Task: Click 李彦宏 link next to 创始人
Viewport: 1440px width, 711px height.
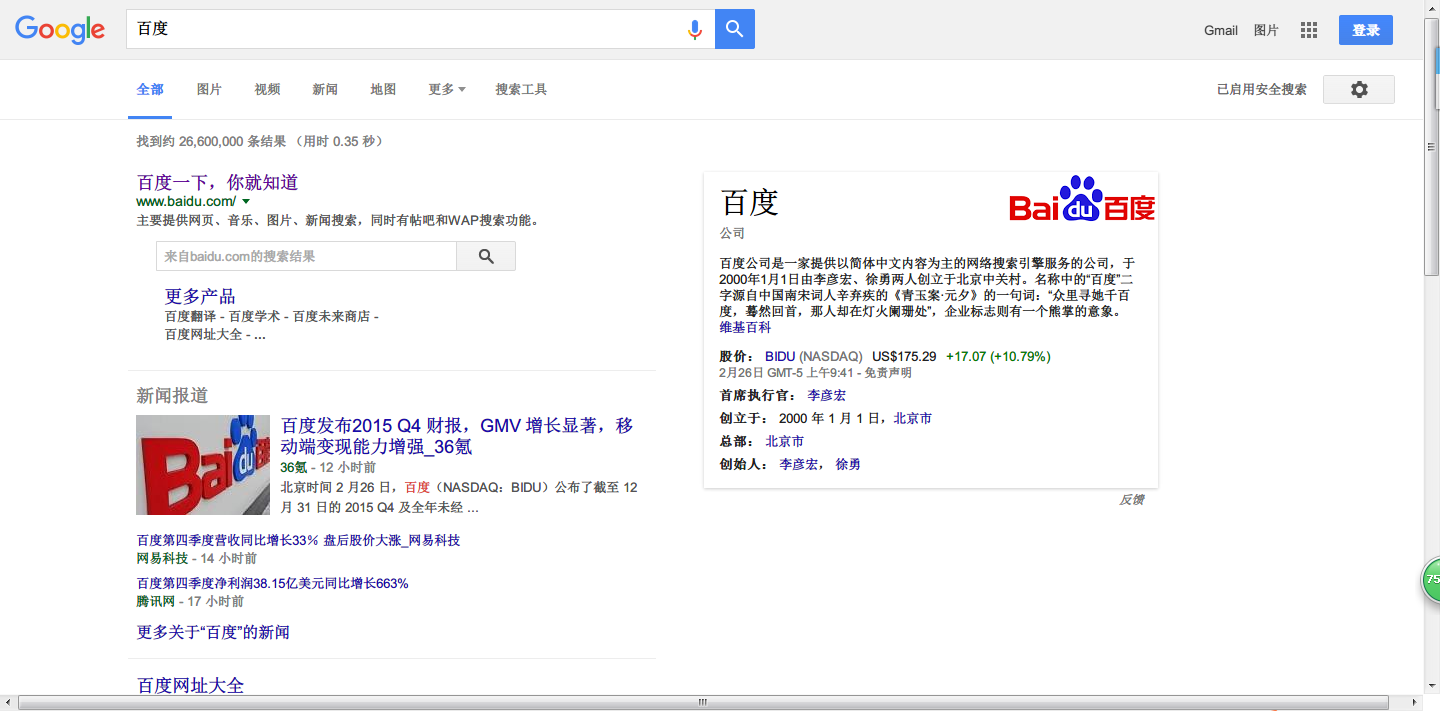Action: click(x=799, y=464)
